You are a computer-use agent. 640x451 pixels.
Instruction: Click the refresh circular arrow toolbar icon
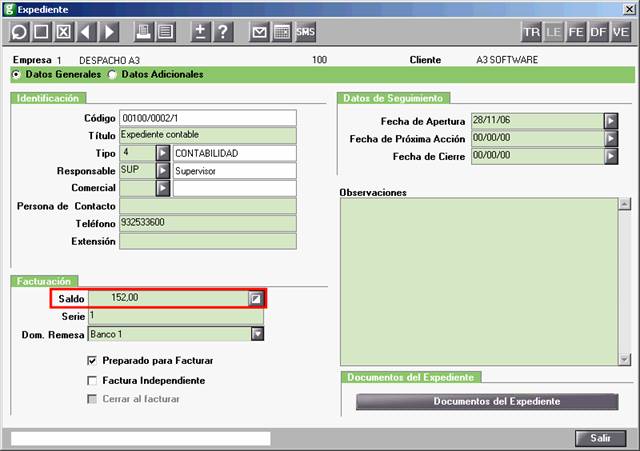[x=19, y=32]
